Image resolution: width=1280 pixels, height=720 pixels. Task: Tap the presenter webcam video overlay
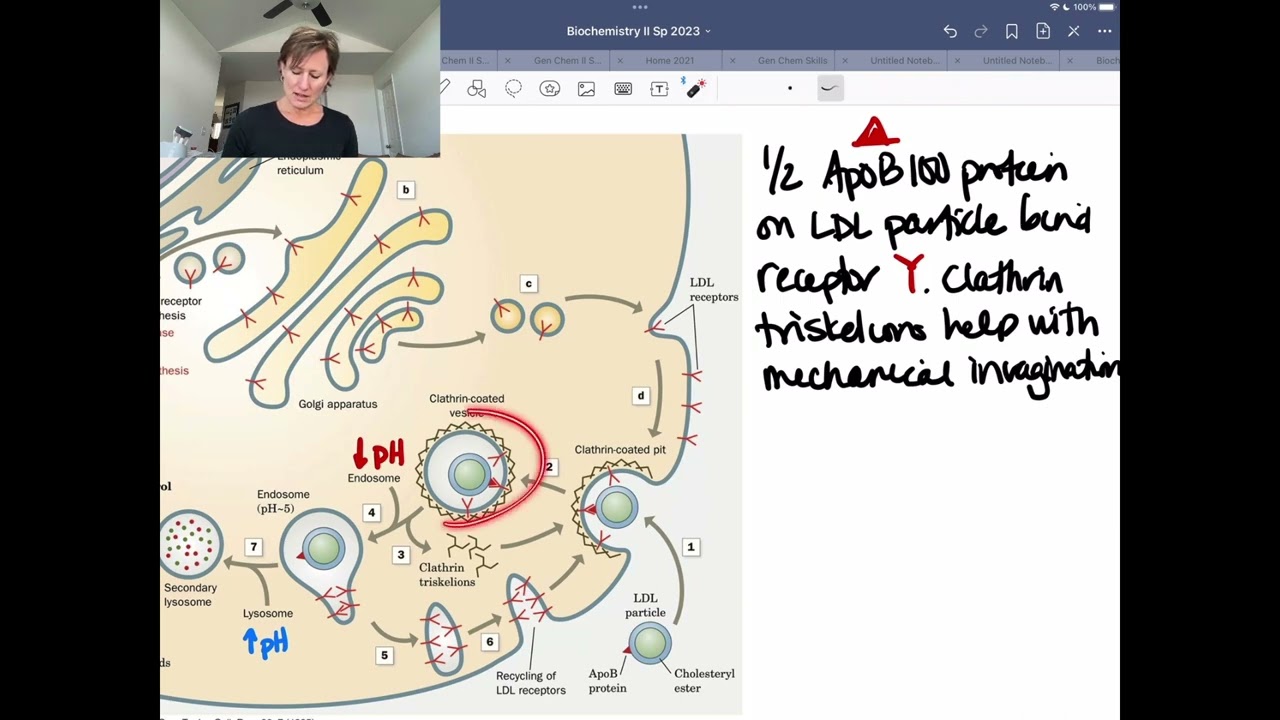[x=300, y=79]
